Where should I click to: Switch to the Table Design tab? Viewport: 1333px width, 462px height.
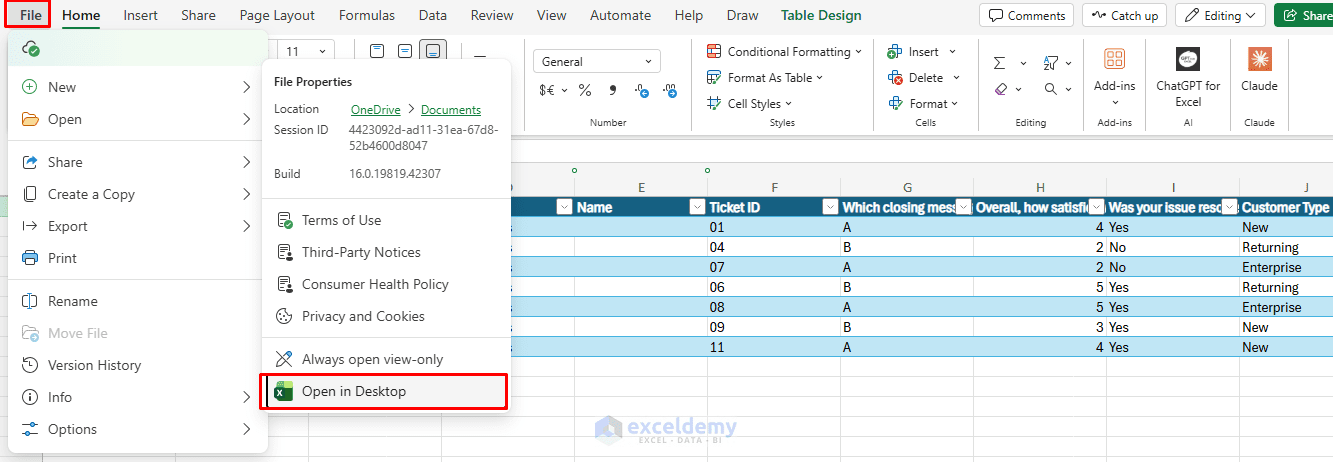pos(821,15)
